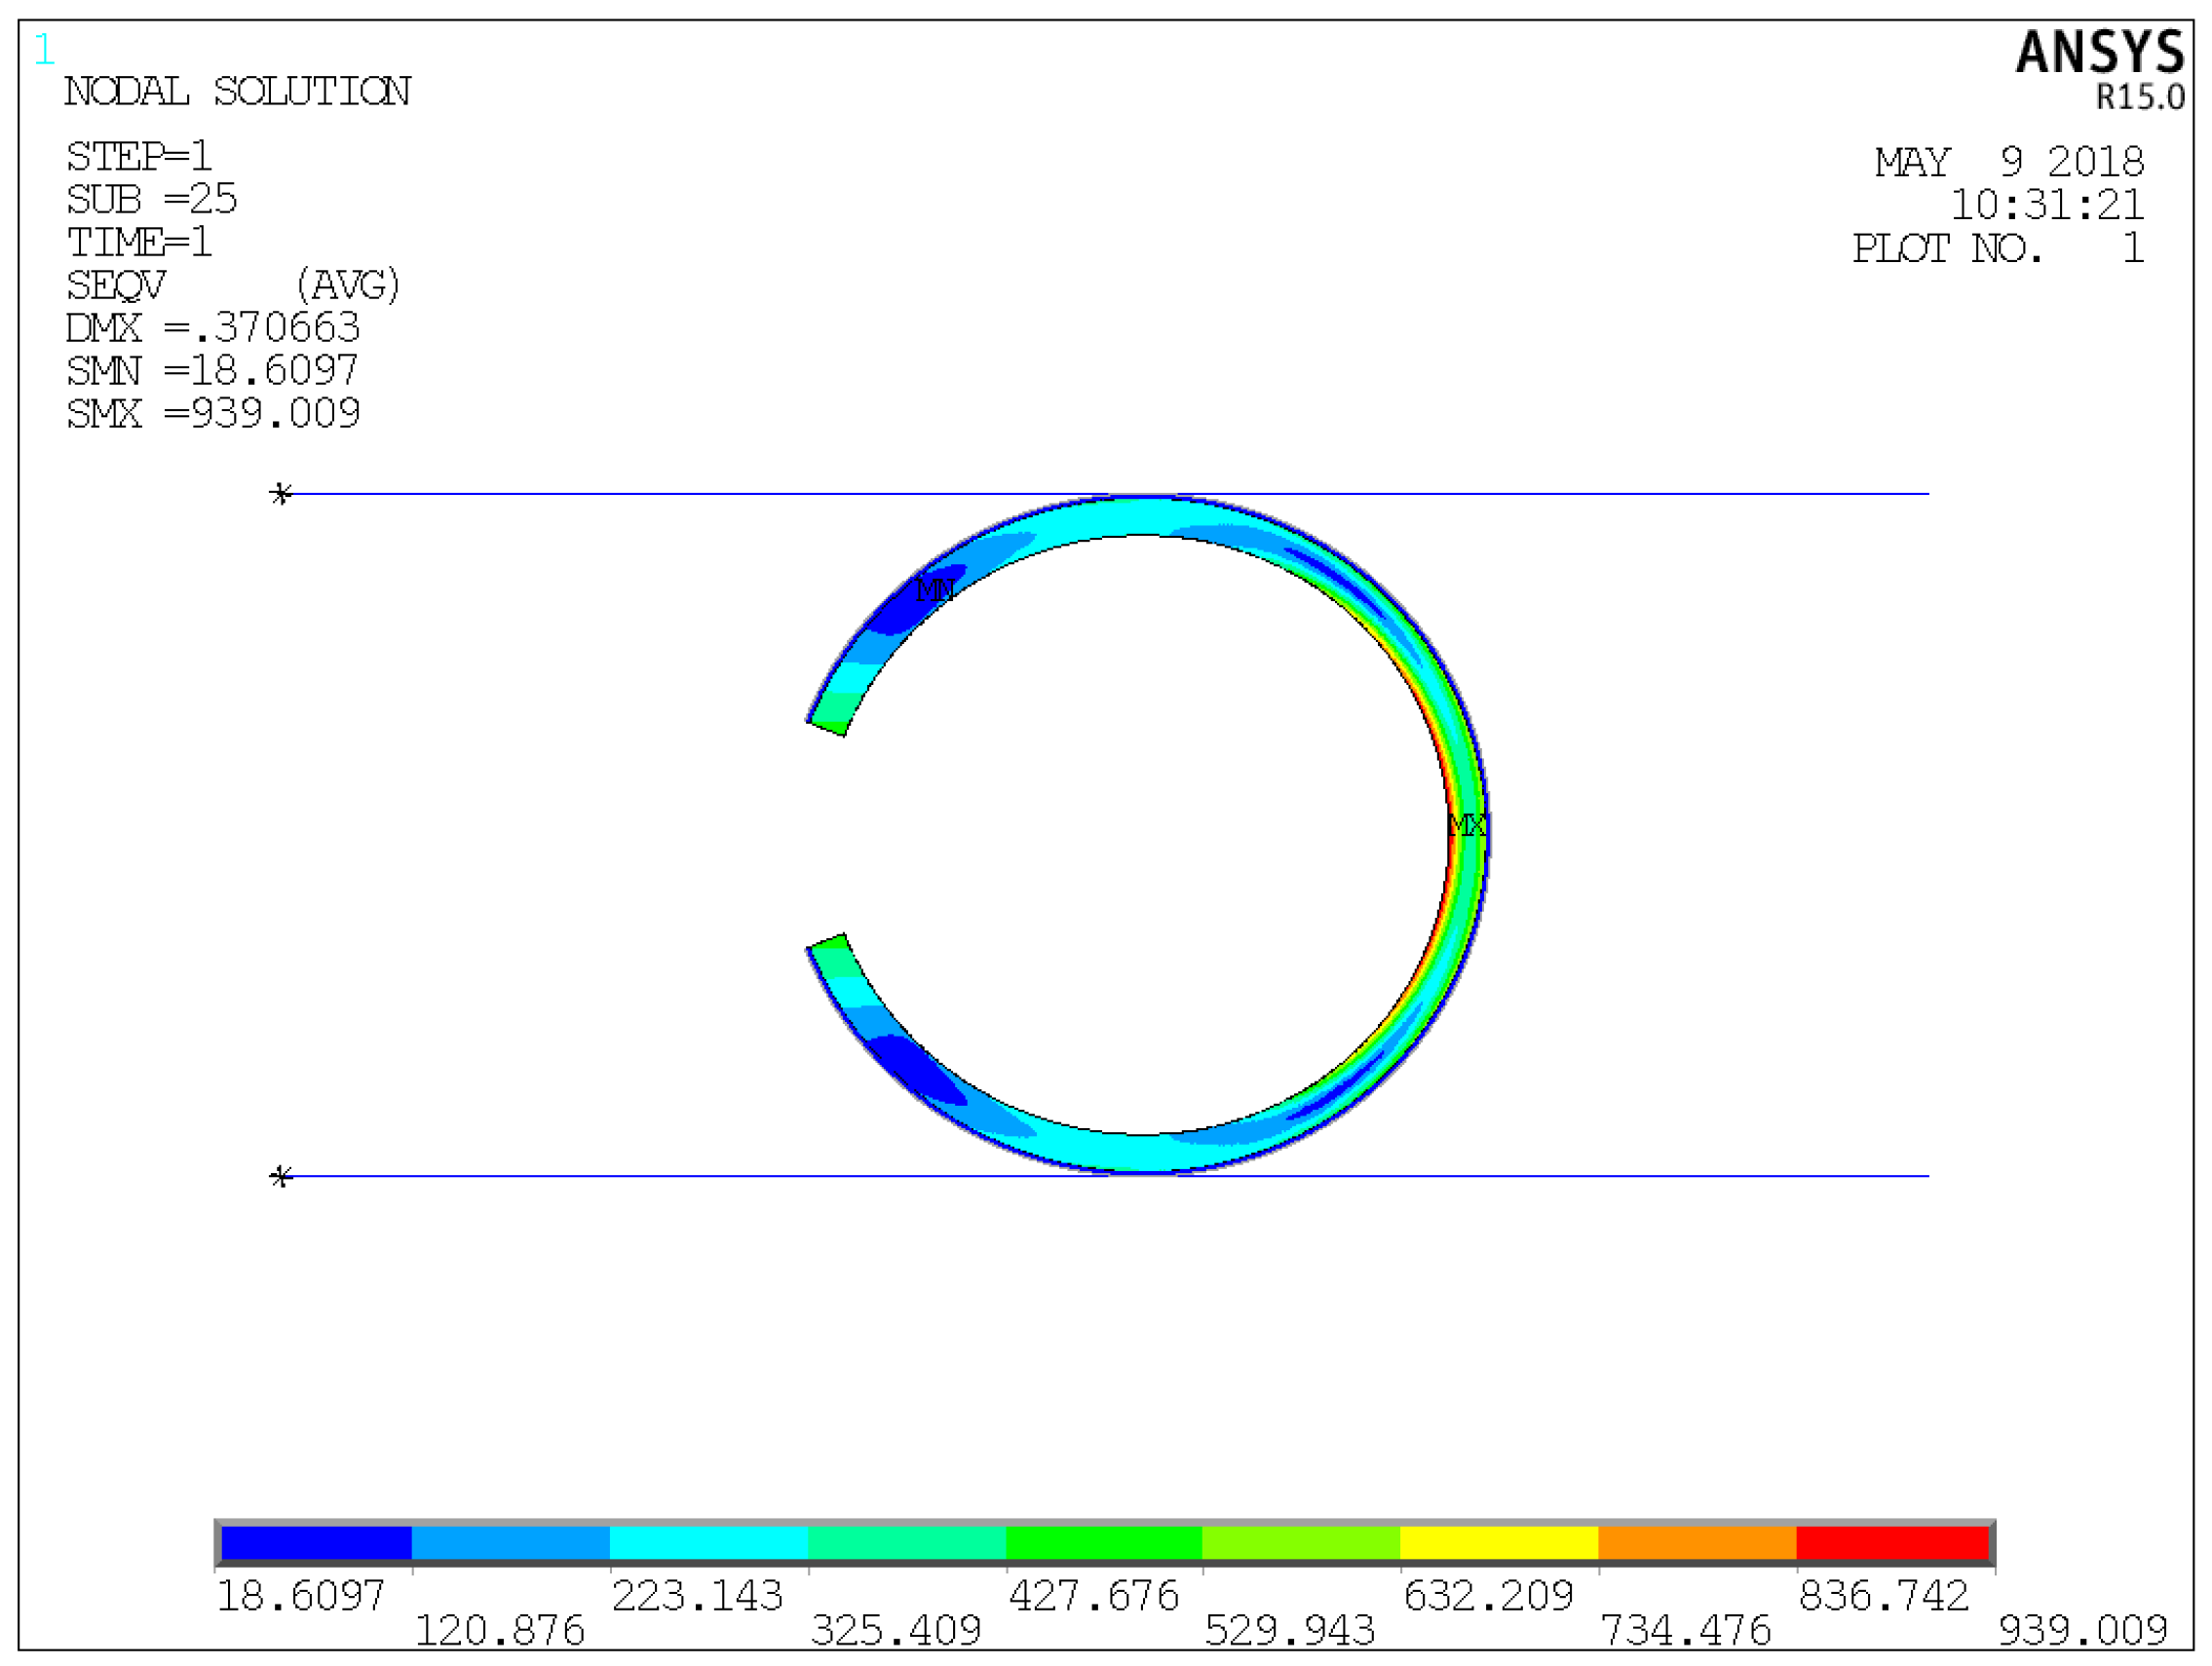Click the MX maximum stress marker
The height and width of the screenshot is (1666, 2212).
tap(1466, 825)
